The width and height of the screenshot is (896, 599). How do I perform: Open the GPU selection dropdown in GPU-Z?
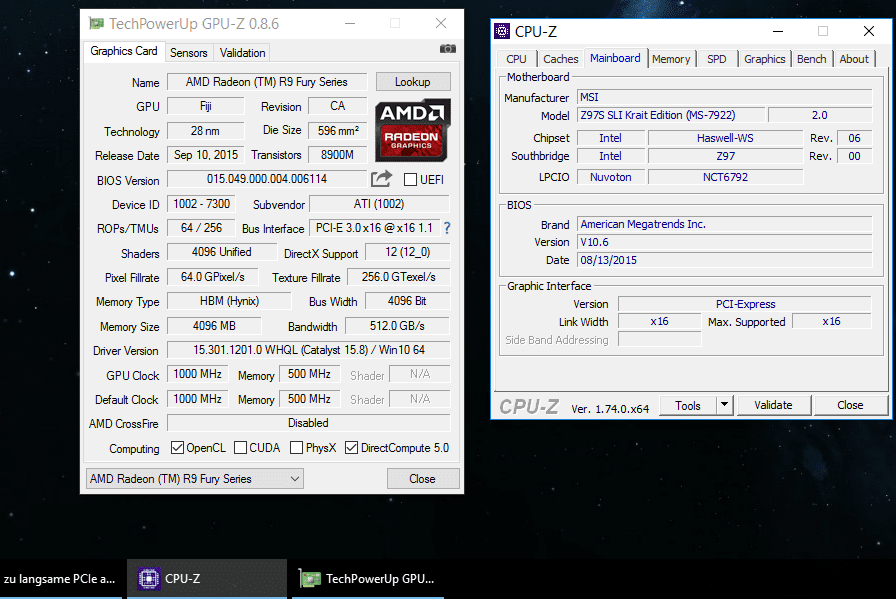click(x=194, y=479)
